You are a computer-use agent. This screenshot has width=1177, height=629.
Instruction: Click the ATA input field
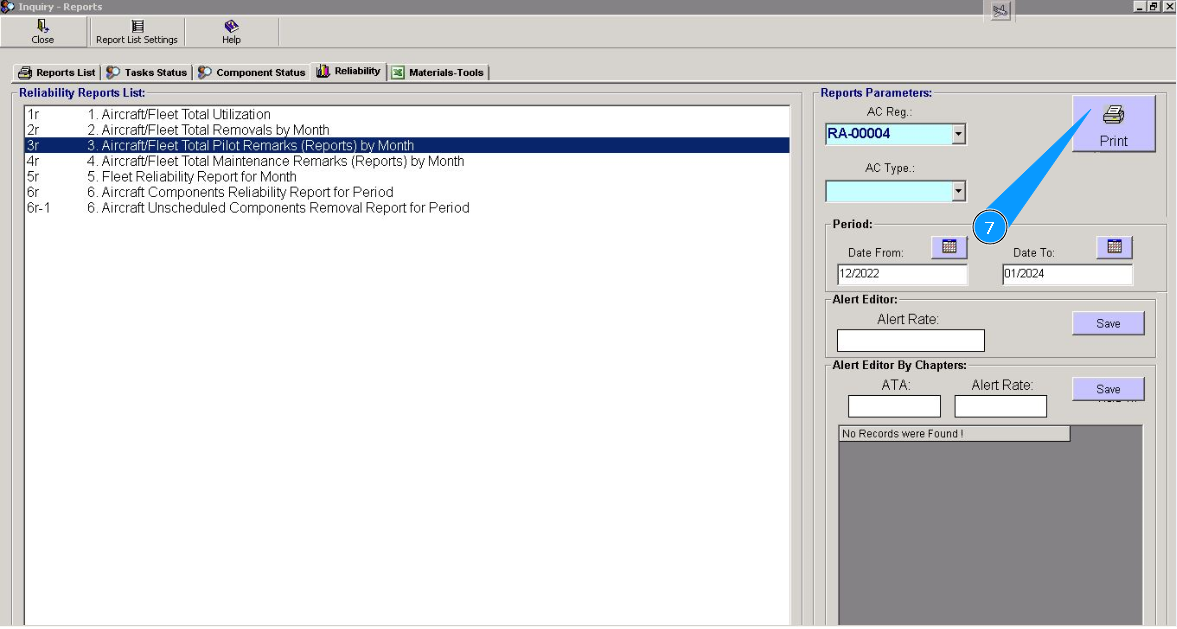click(x=894, y=406)
